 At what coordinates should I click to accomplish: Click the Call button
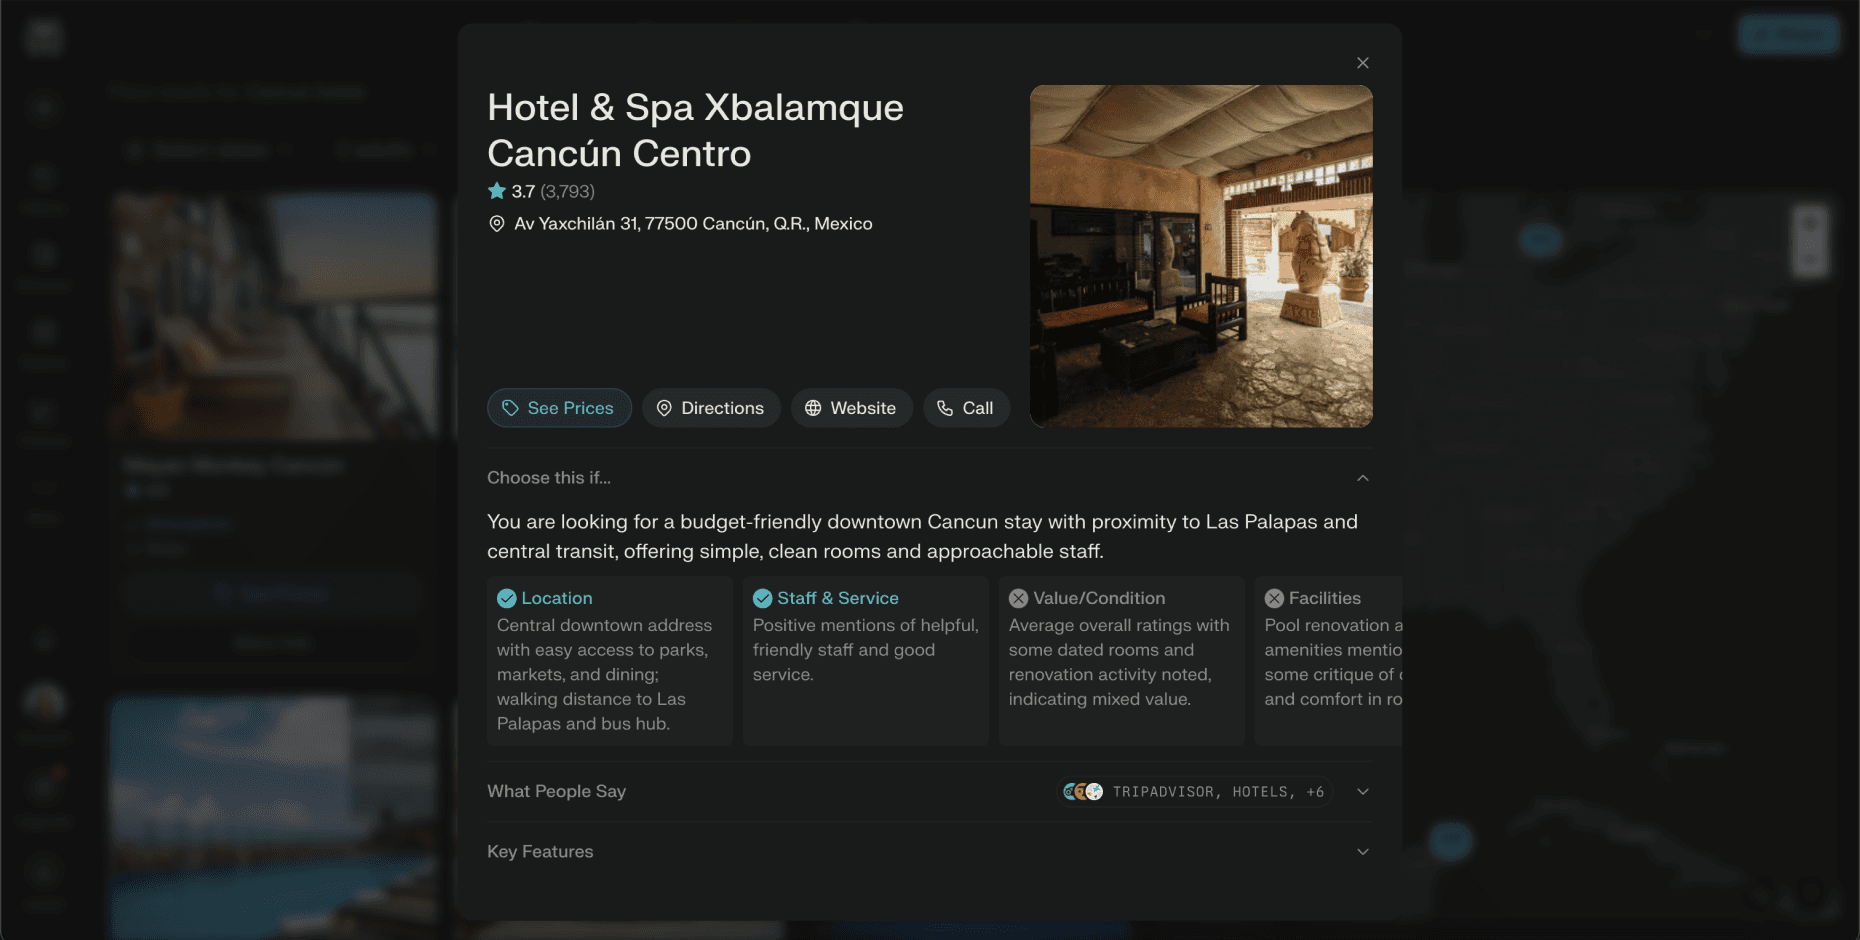(x=966, y=408)
